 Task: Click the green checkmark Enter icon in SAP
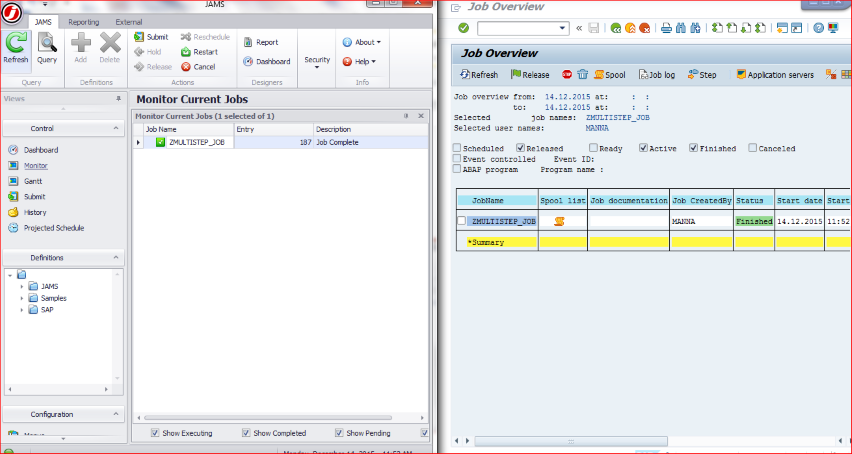(x=463, y=28)
